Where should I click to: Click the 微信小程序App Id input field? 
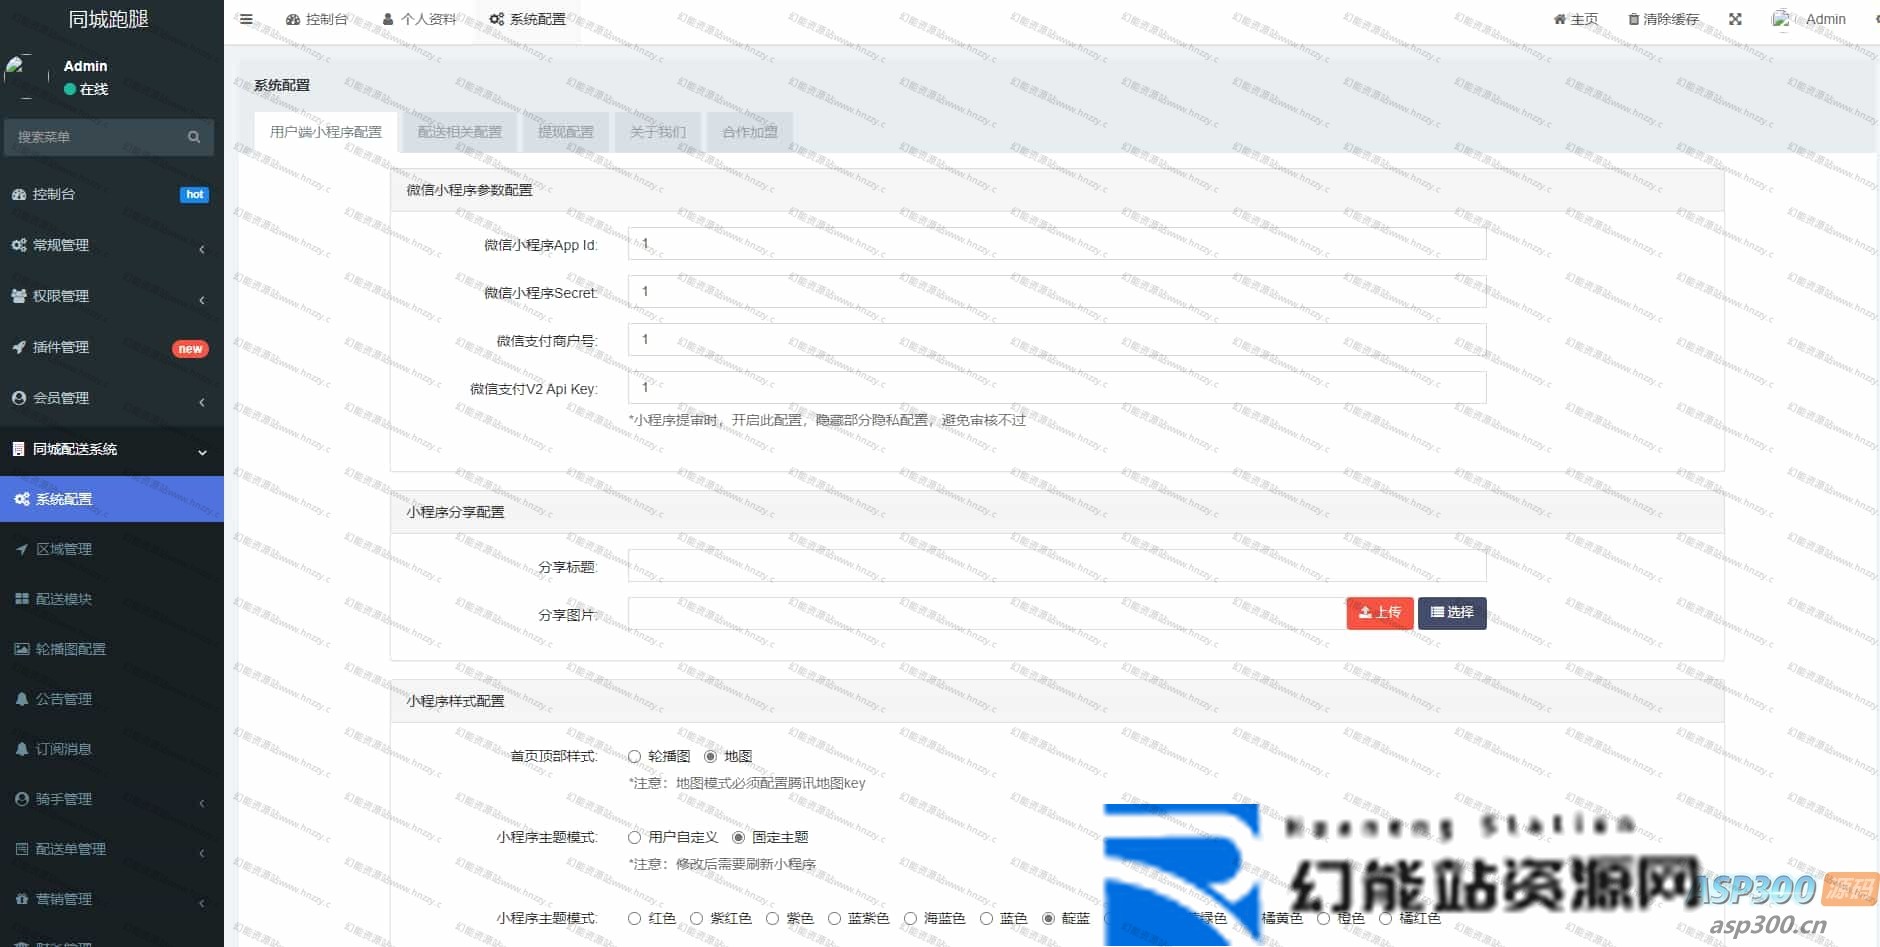click(x=1056, y=244)
